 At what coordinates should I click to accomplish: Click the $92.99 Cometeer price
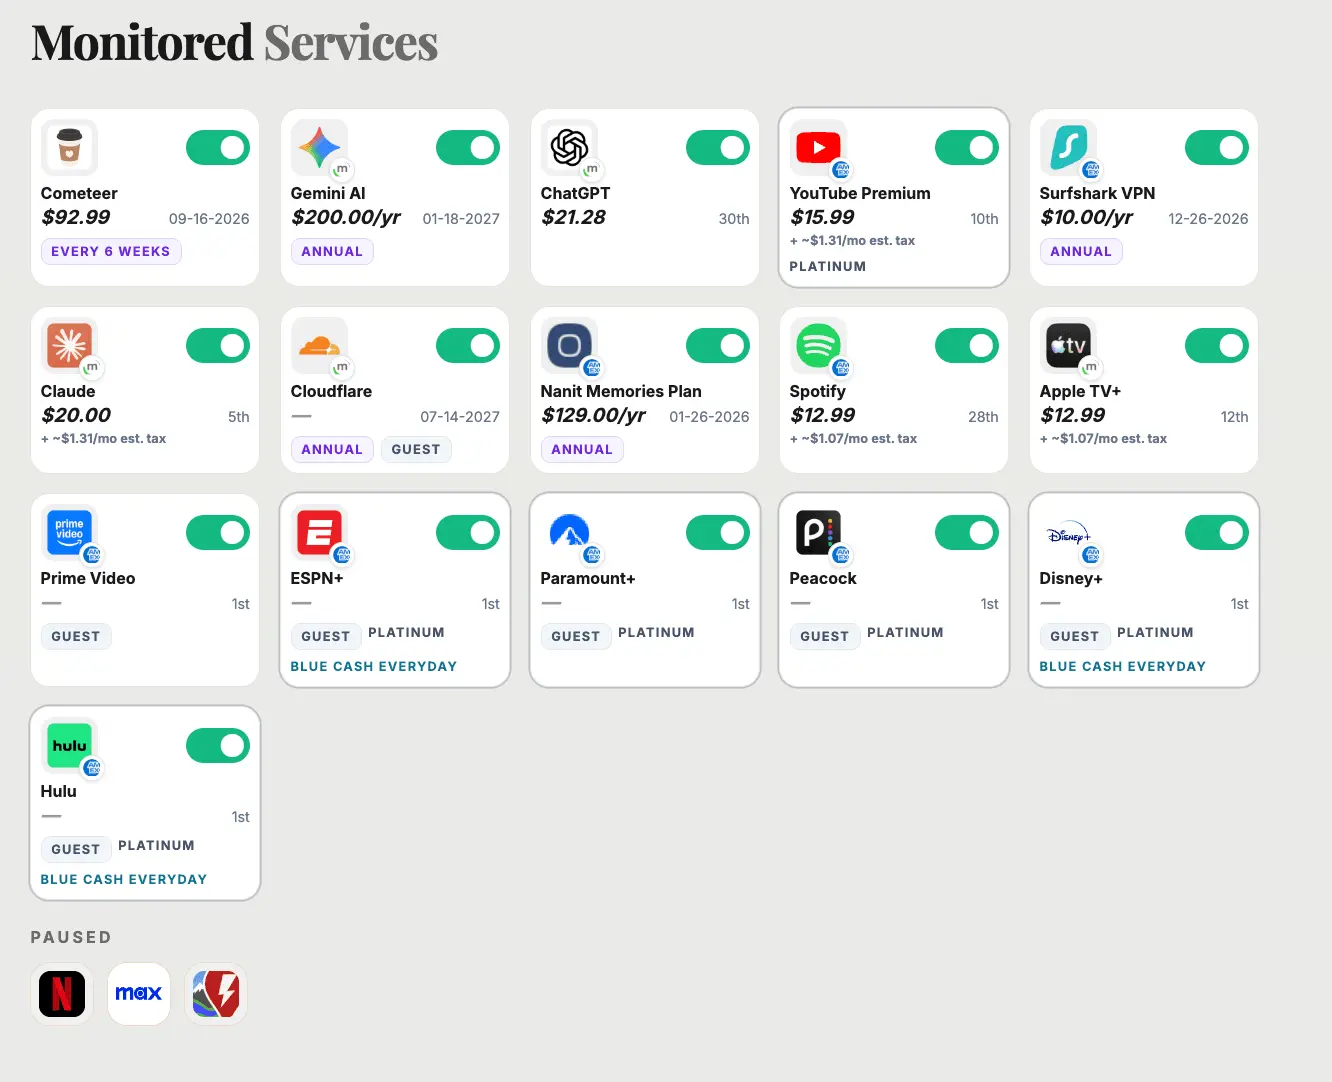tap(76, 217)
